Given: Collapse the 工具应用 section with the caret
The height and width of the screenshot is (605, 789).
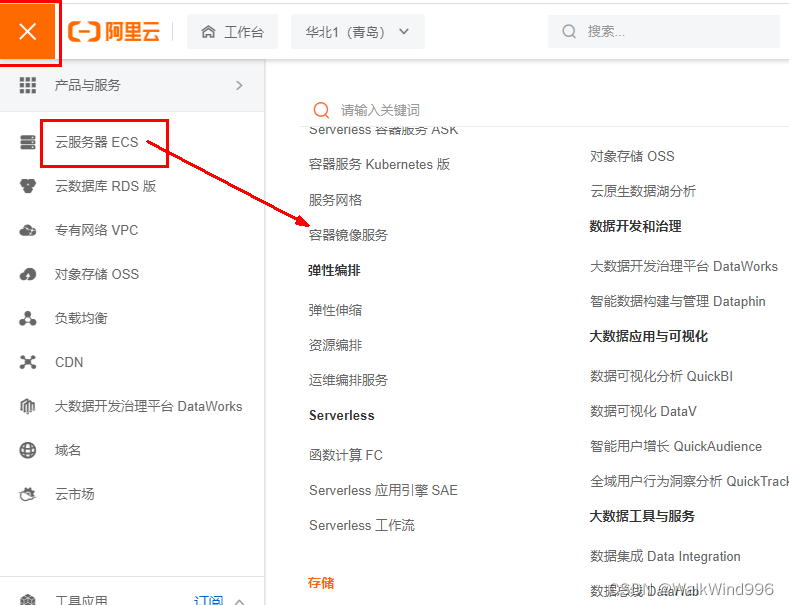Looking at the screenshot, I should tap(240, 601).
